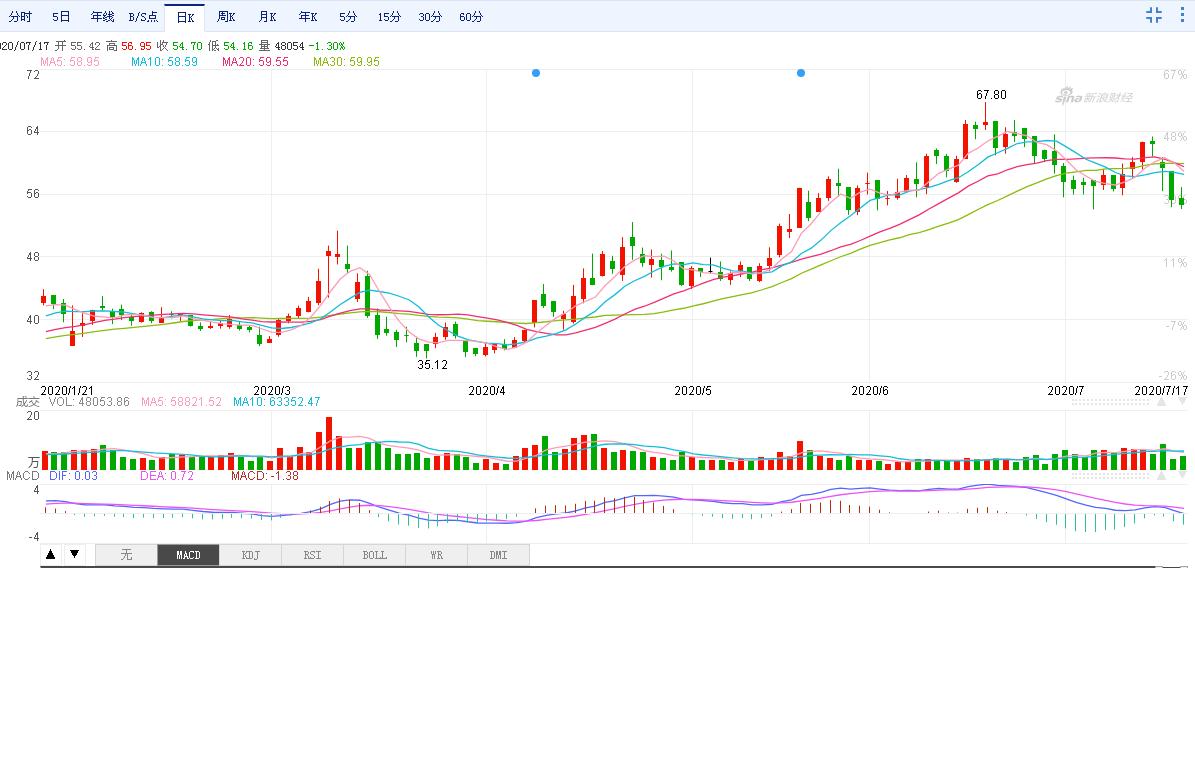This screenshot has height=761, width=1195.
Task: Click the MA30 legend label
Action: point(346,62)
